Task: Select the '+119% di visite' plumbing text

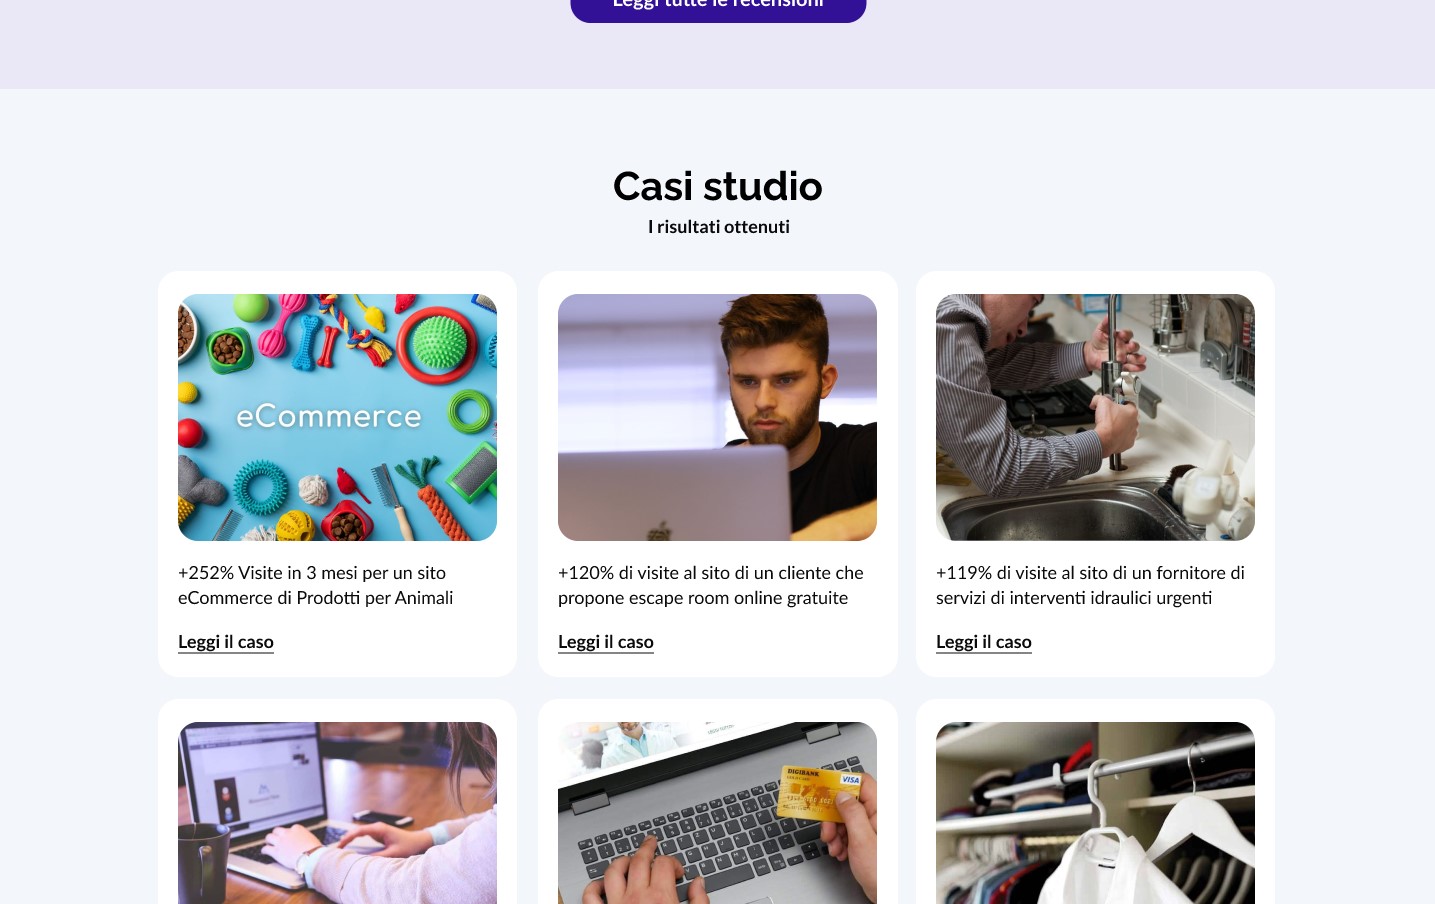Action: point(1090,585)
